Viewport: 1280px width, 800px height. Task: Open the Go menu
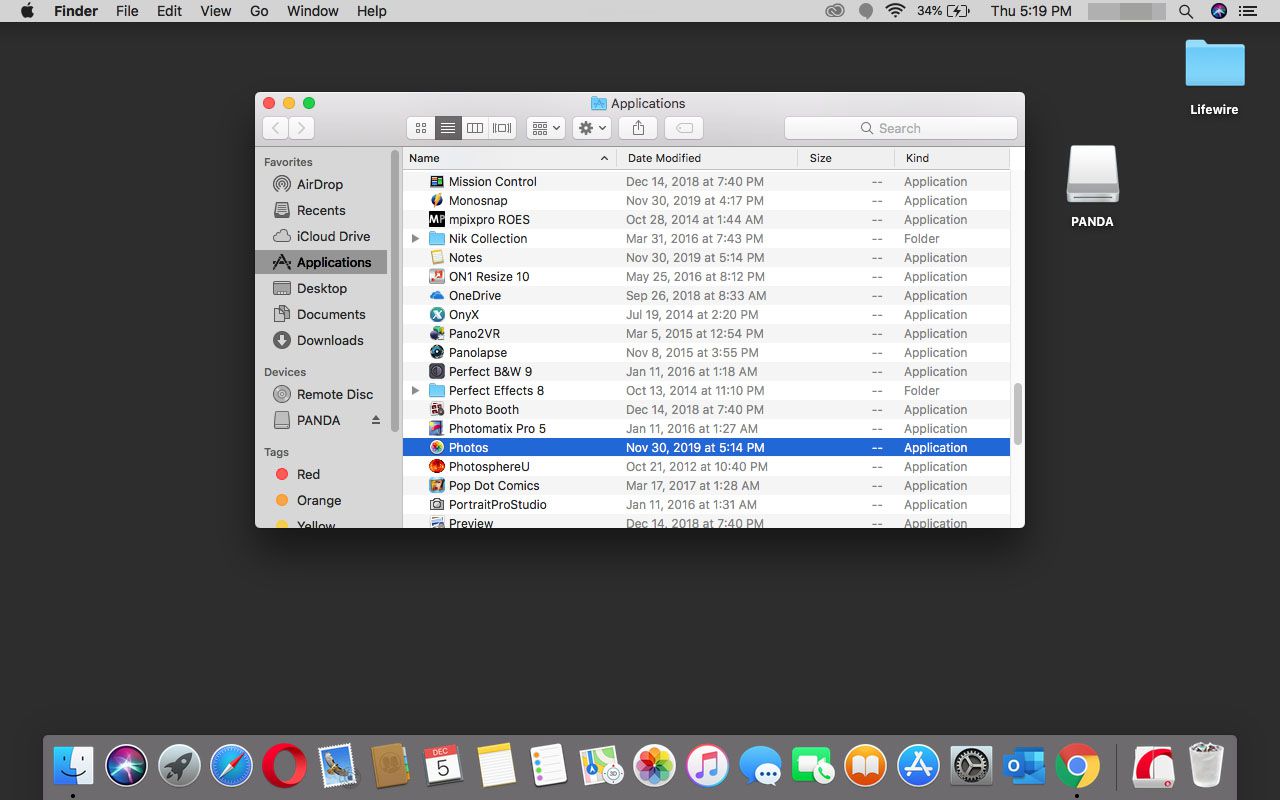click(x=259, y=11)
